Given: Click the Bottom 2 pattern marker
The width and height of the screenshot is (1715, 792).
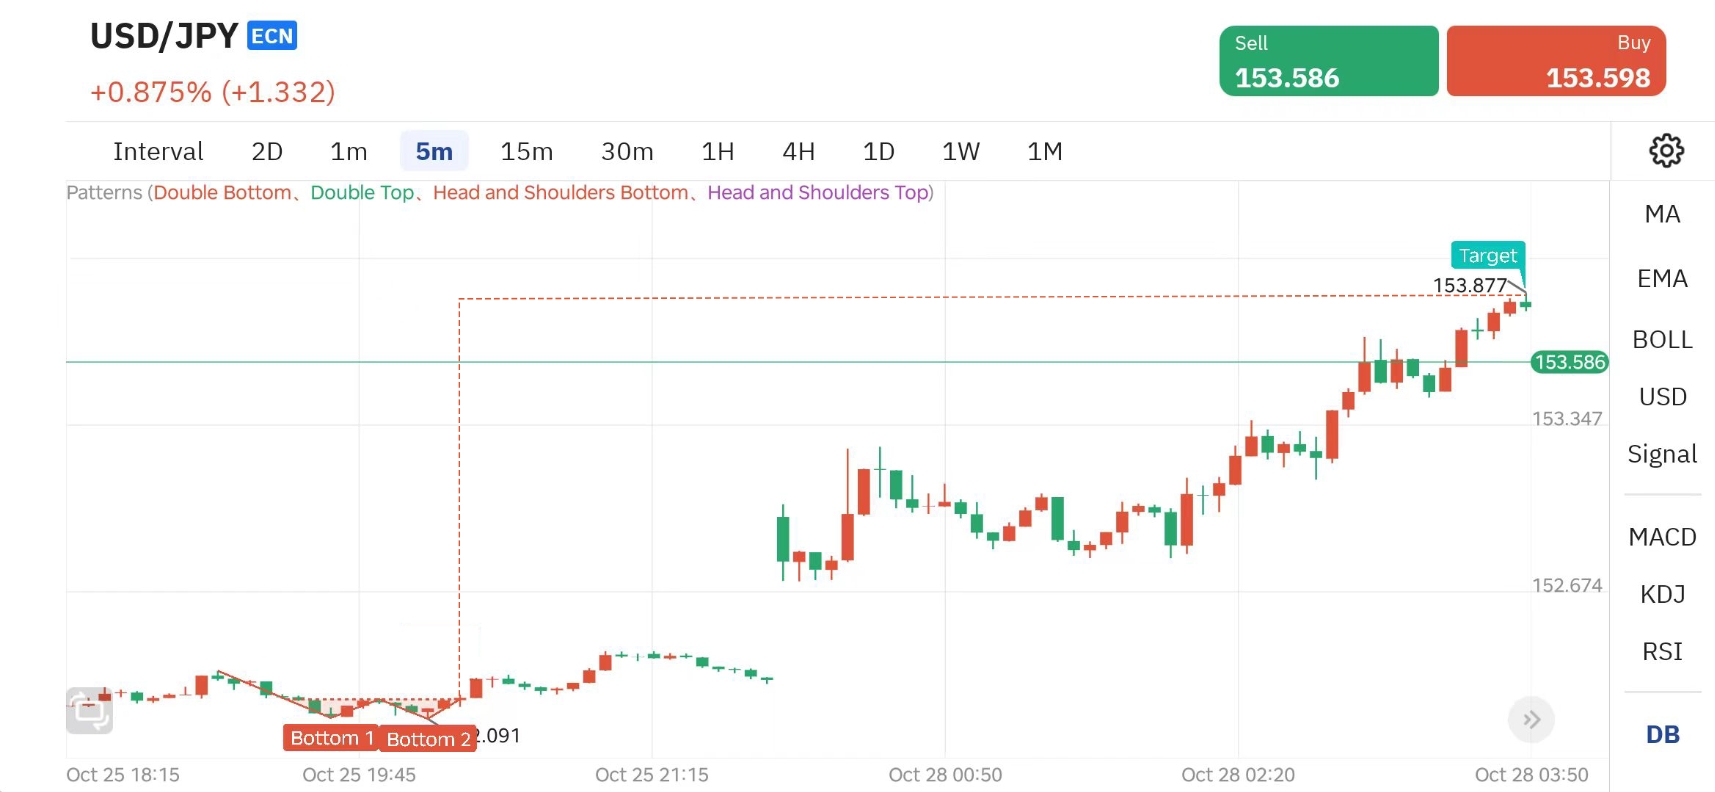Looking at the screenshot, I should (x=428, y=739).
